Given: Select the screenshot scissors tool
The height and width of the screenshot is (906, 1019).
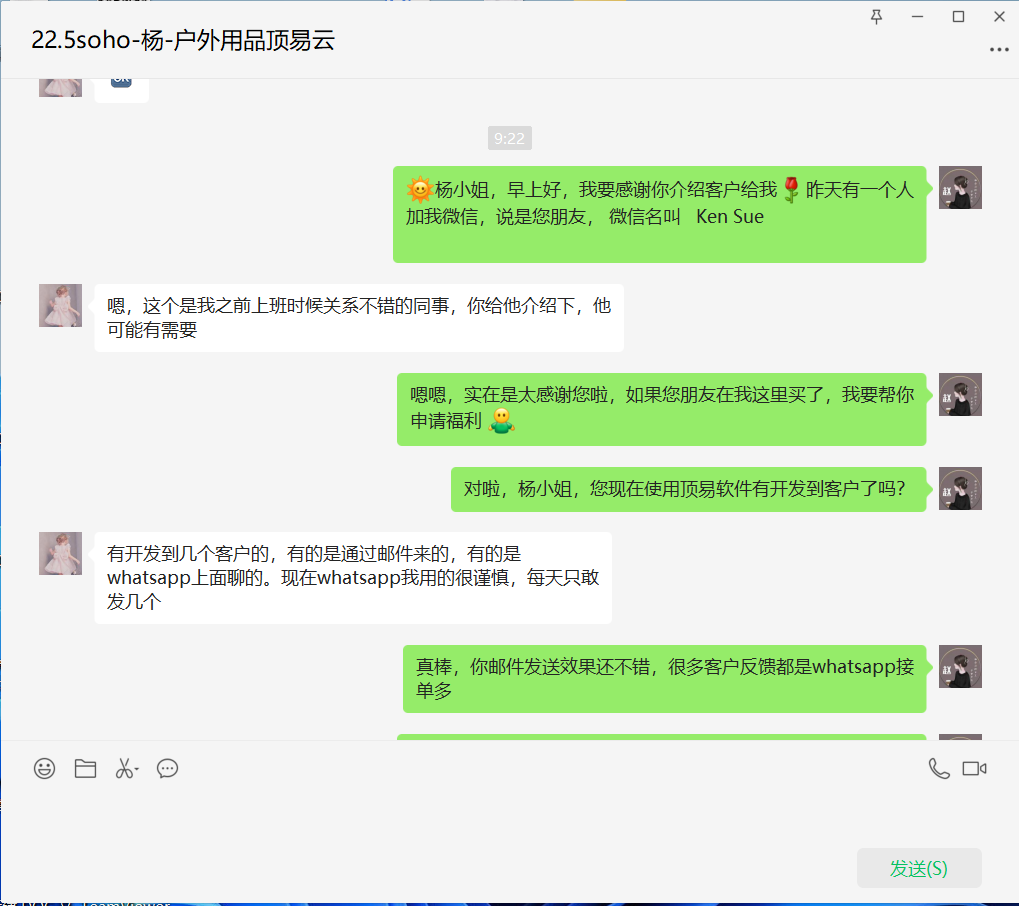Looking at the screenshot, I should (123, 768).
